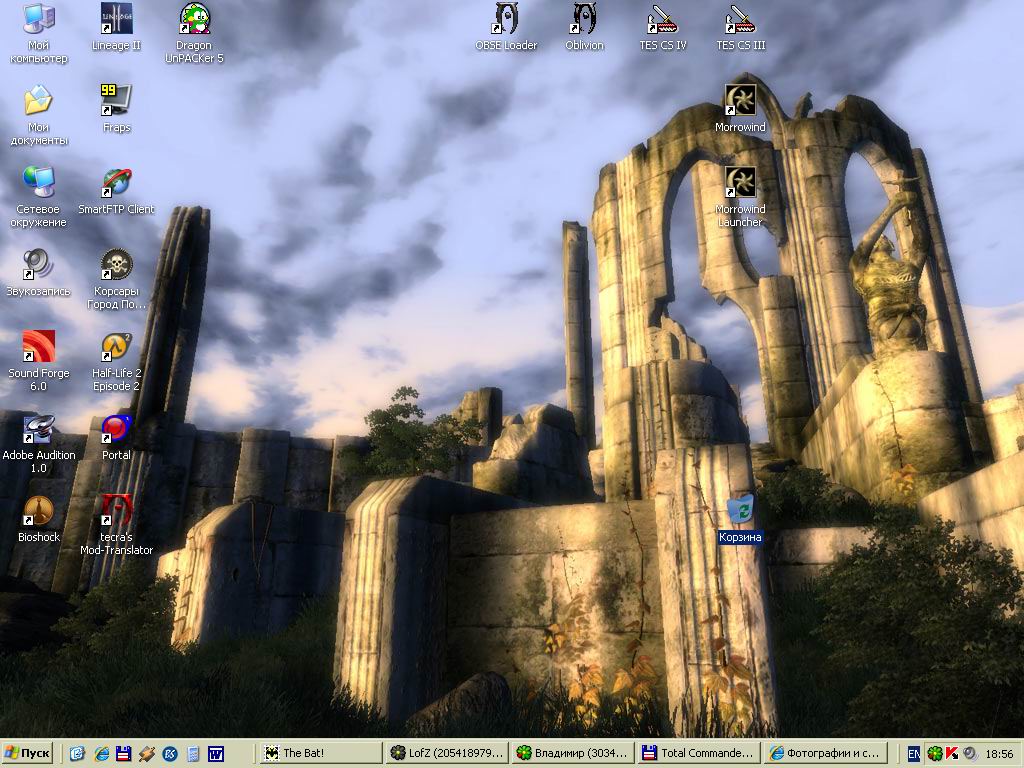
Task: Launch Total Commander floppy icon in quick launch
Action: pos(123,754)
